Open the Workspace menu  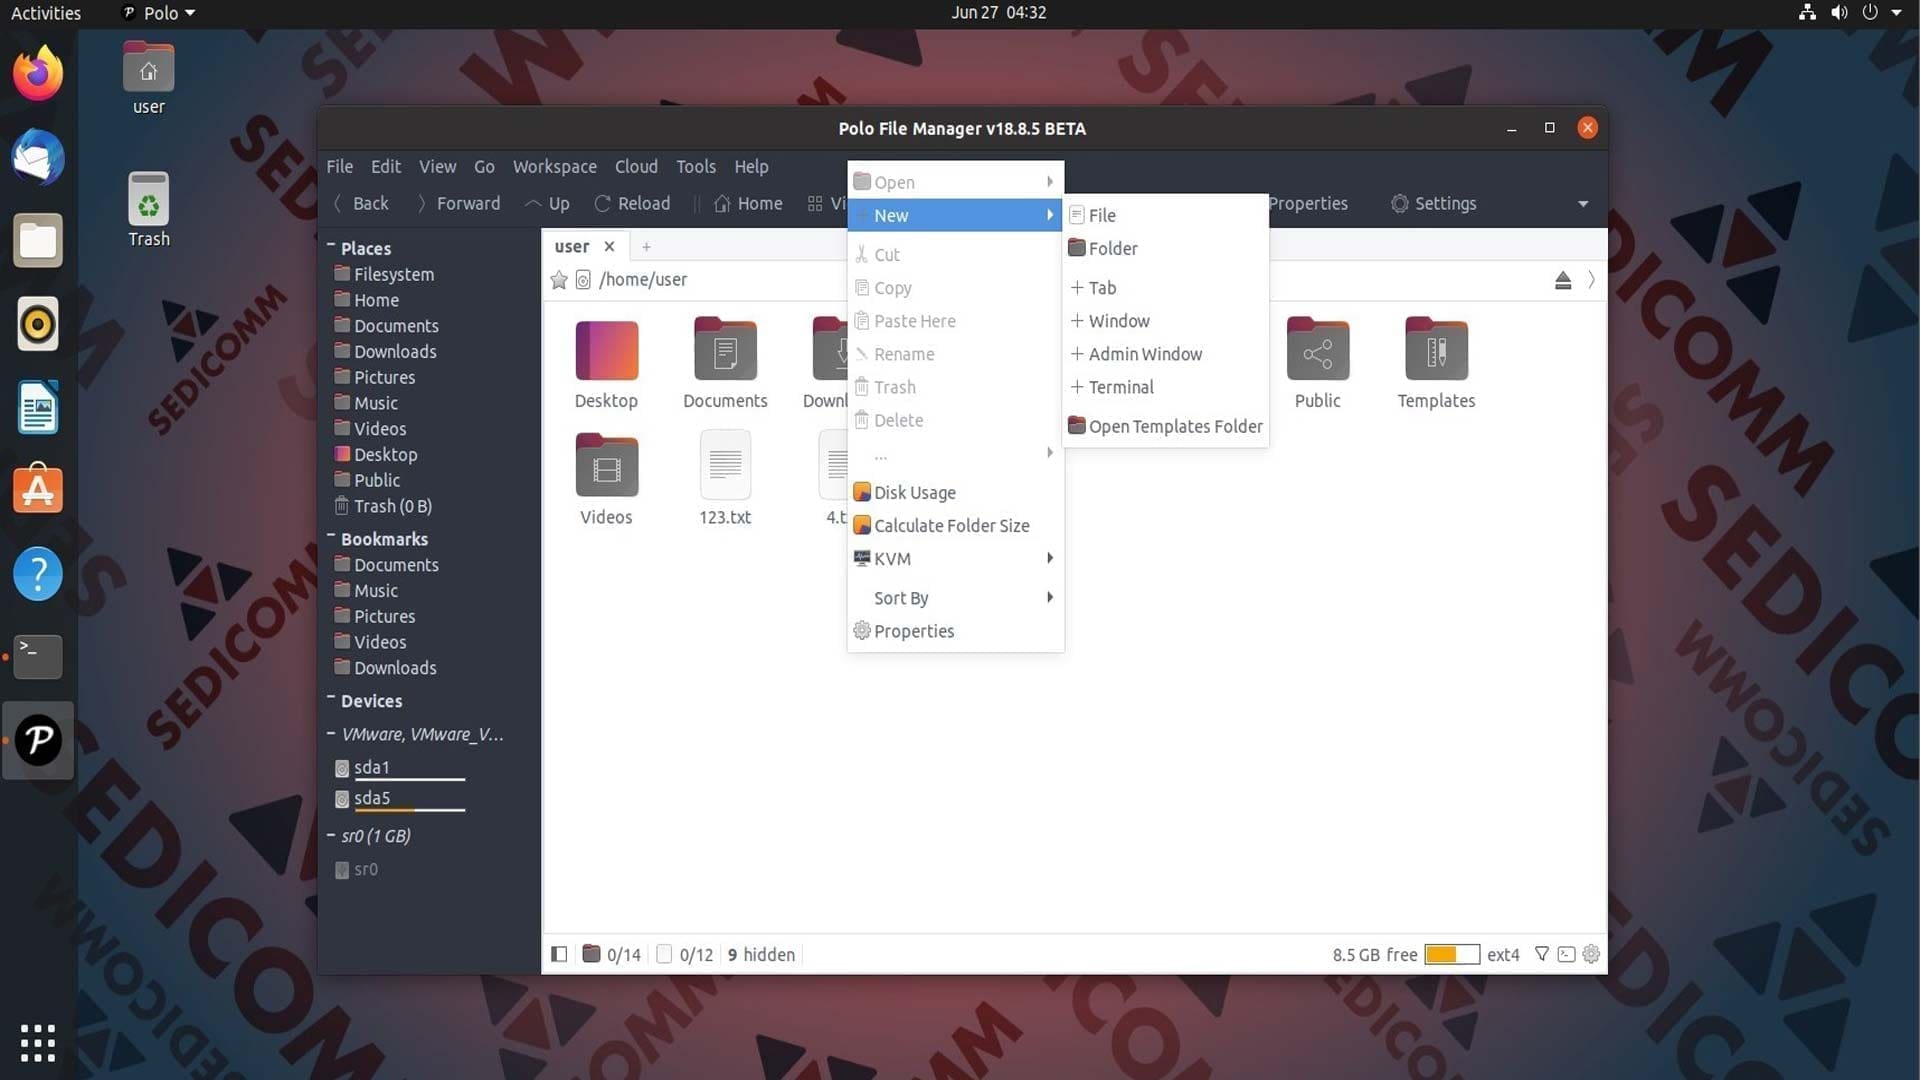click(554, 167)
